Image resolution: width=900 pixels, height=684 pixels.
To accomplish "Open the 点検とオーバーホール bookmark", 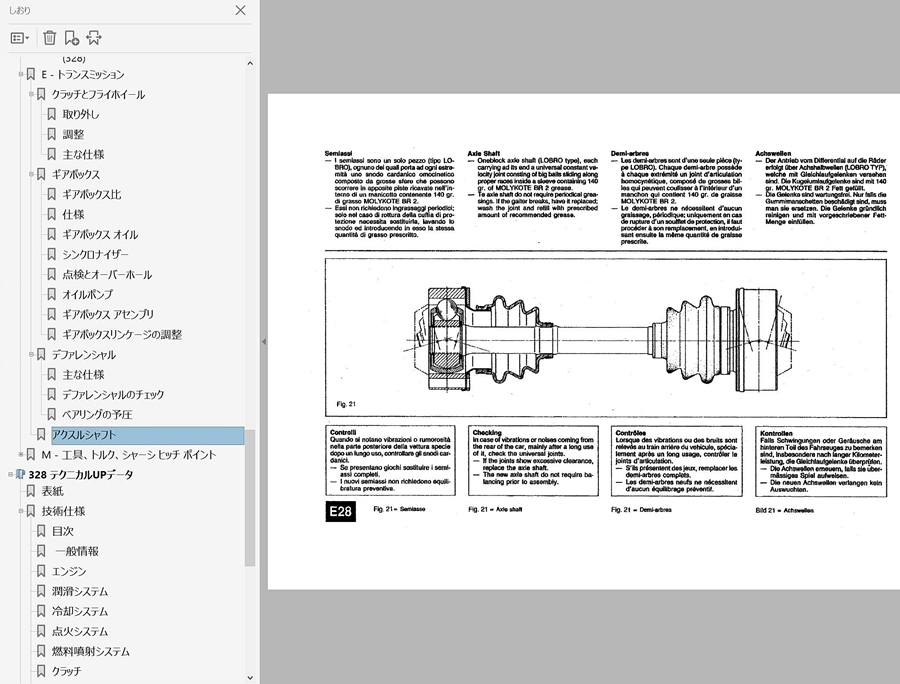I will (107, 274).
